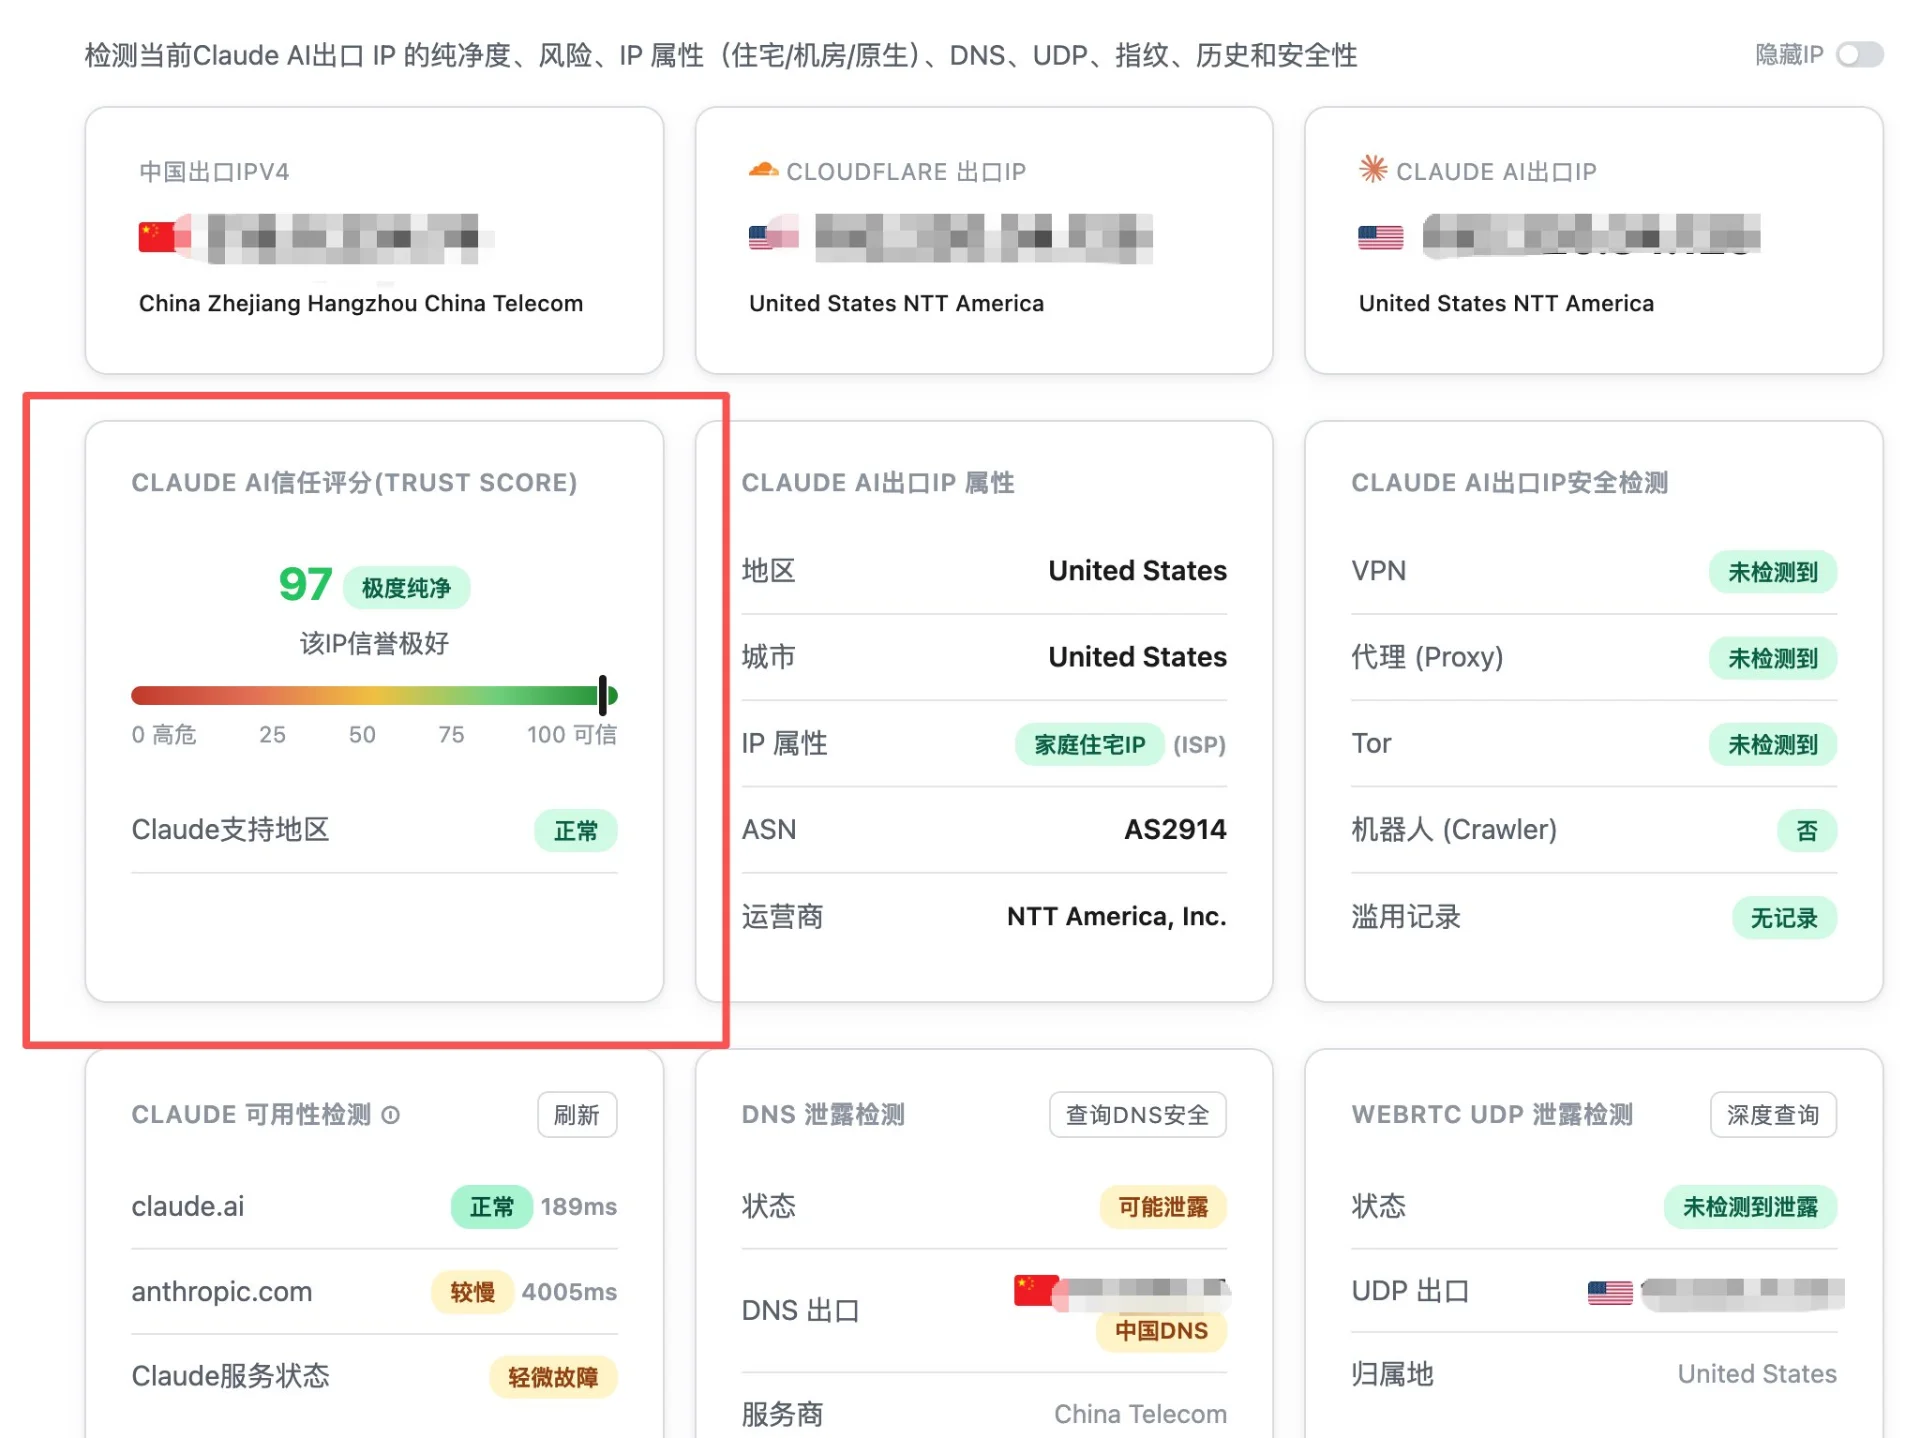Screen dimensions: 1920x1438
Task: Click the 未检测到泄露 WebRTC badge
Action: tap(1750, 1207)
